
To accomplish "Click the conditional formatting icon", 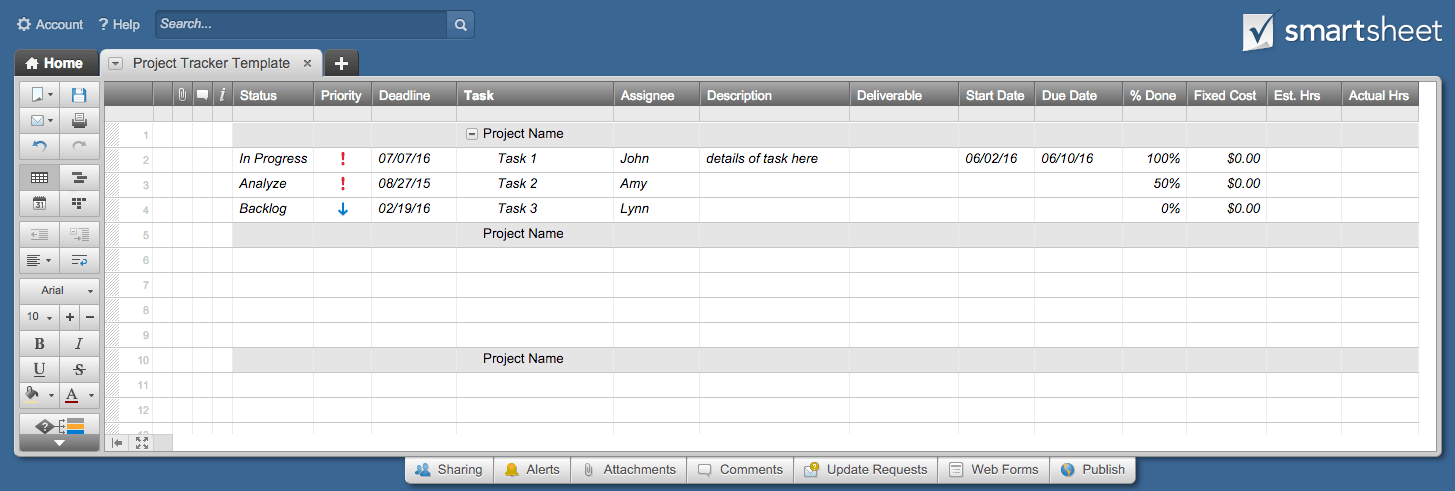I will click(59, 425).
